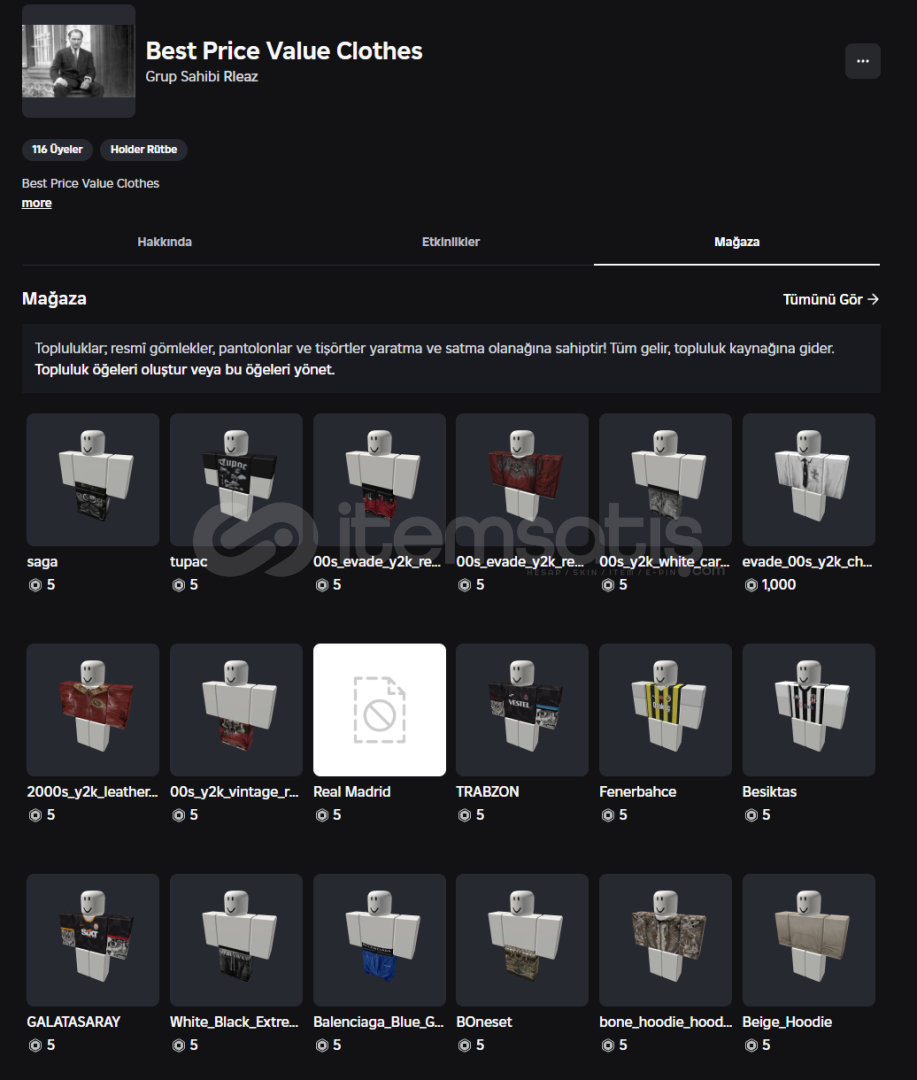917x1080 pixels.
Task: Click Robux icon under Besiktas
Action: tap(751, 816)
